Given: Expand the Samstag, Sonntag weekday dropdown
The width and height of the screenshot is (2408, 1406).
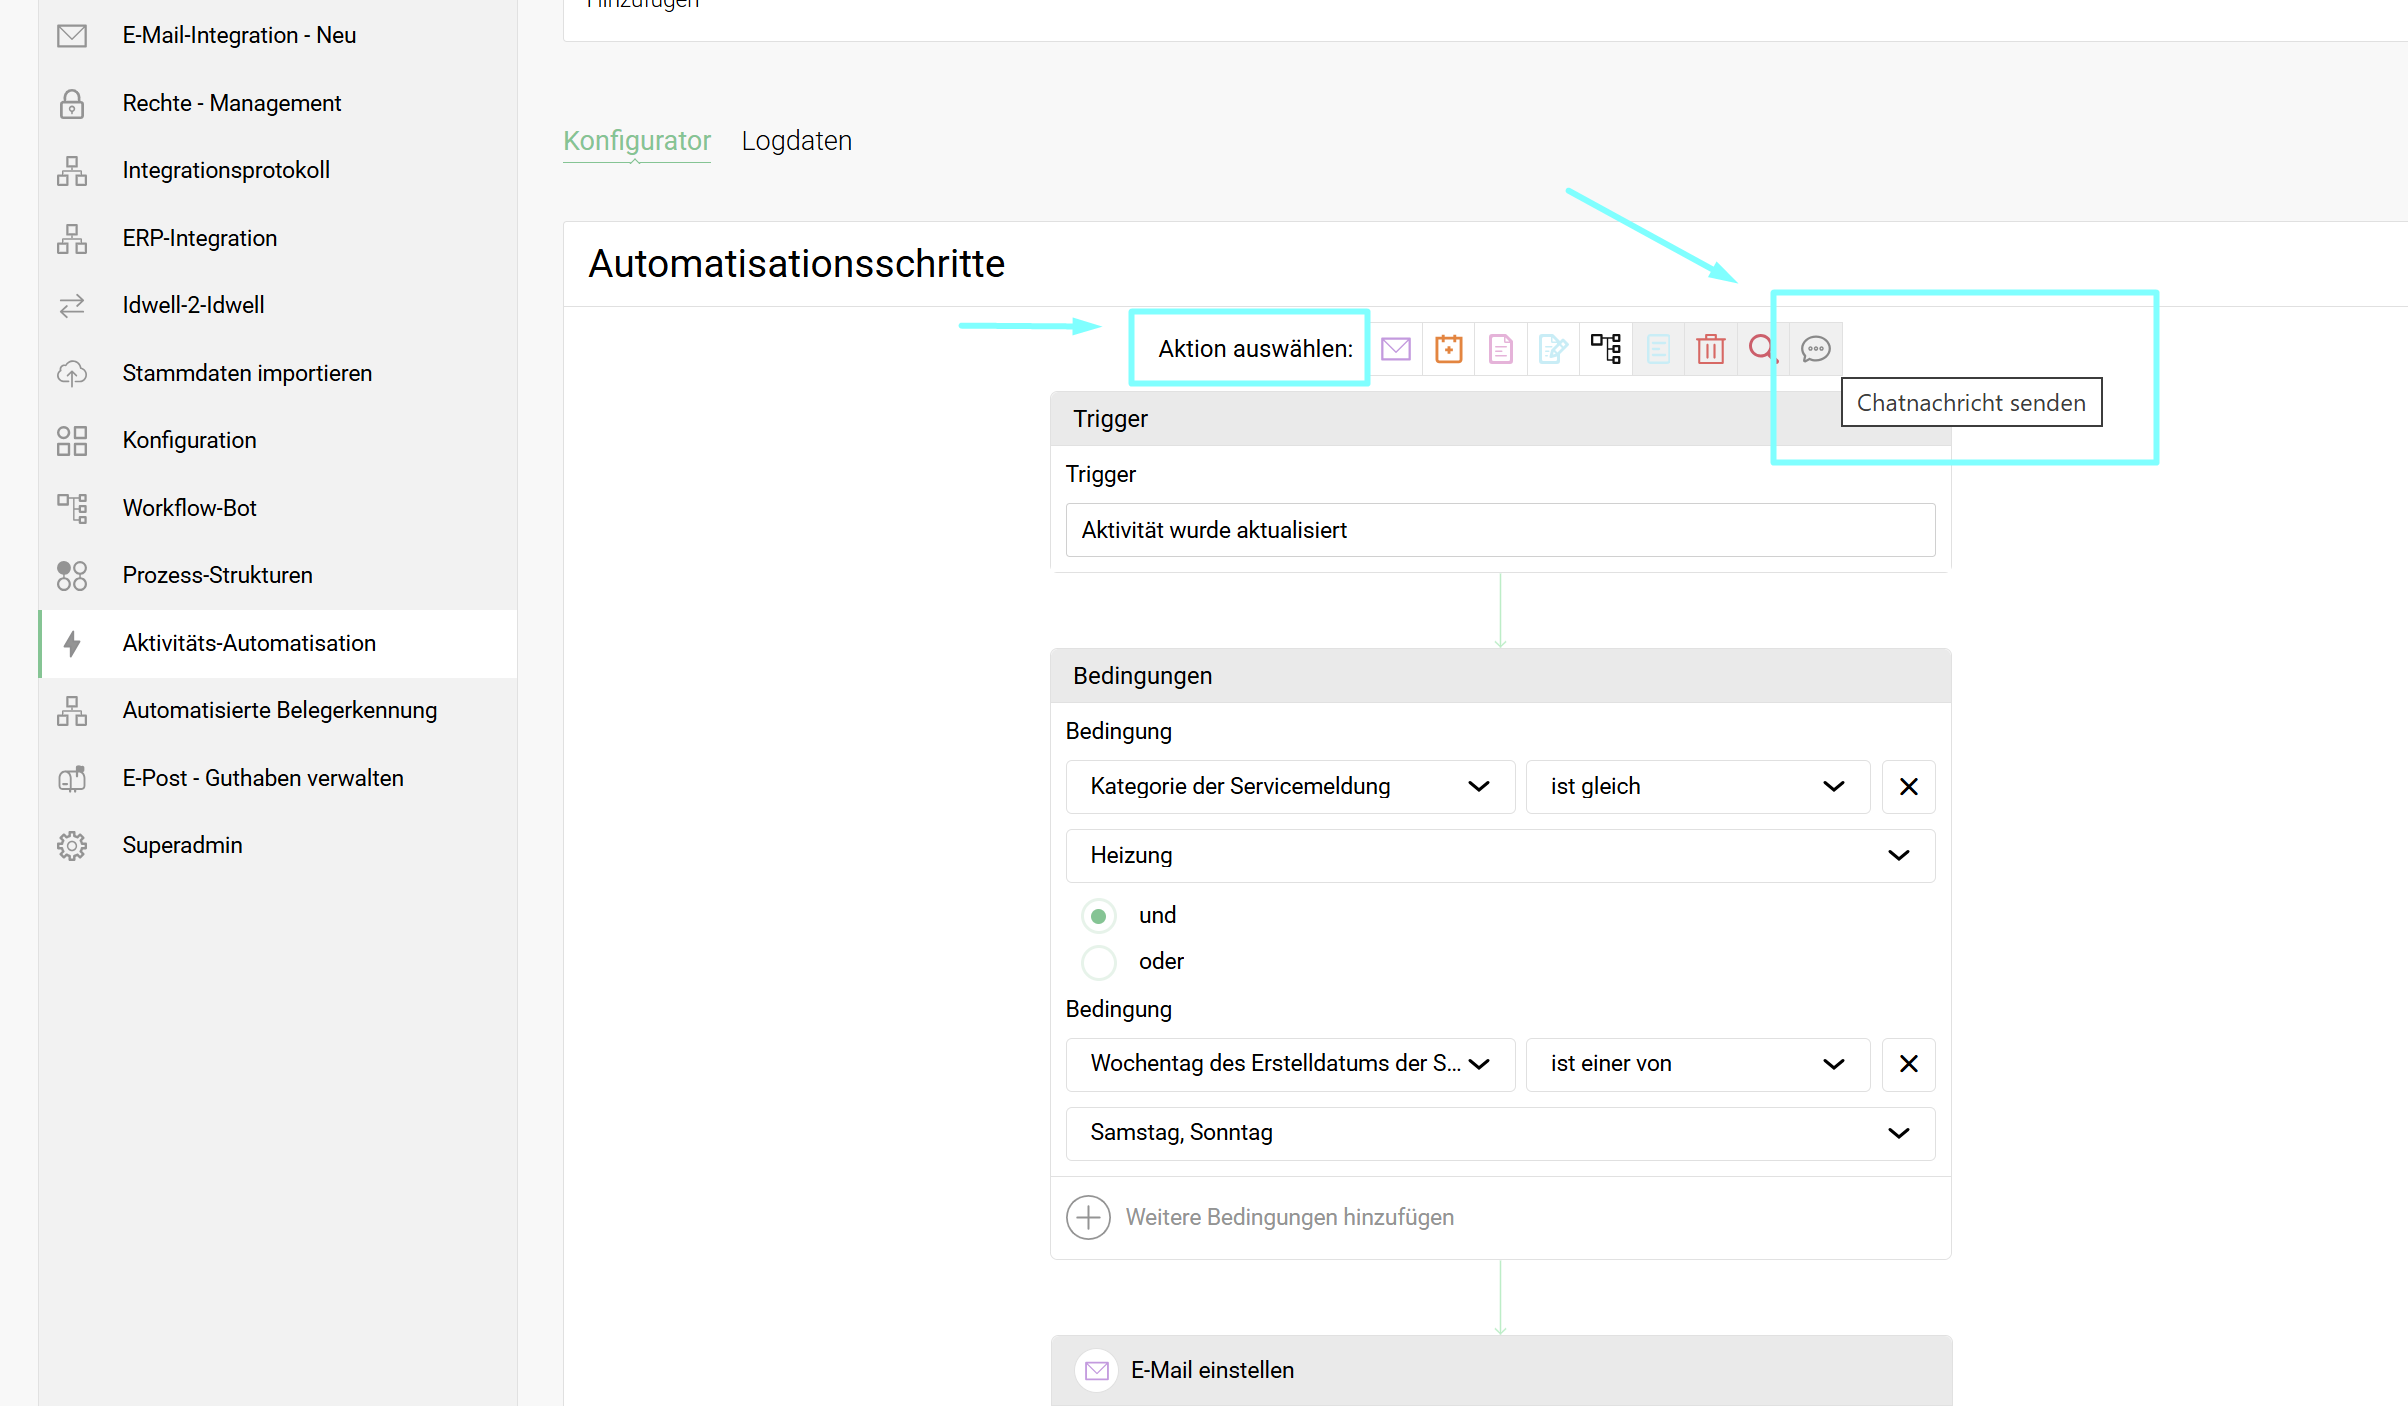Looking at the screenshot, I should coord(1499,1133).
